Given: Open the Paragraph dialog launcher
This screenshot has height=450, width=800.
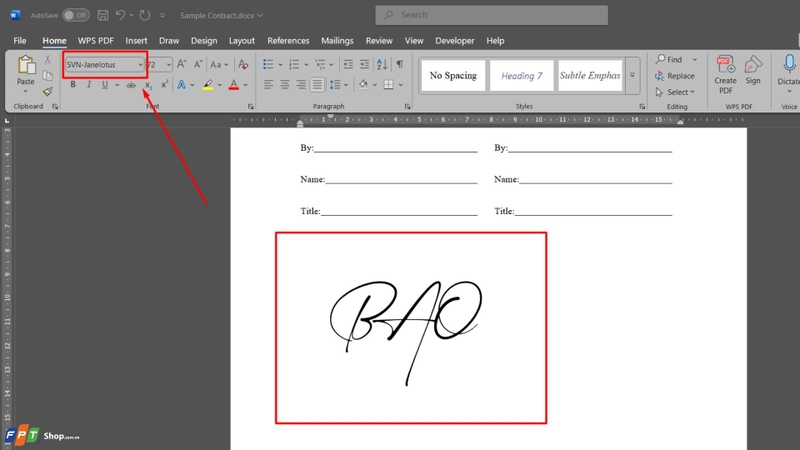Looking at the screenshot, I should 407,107.
